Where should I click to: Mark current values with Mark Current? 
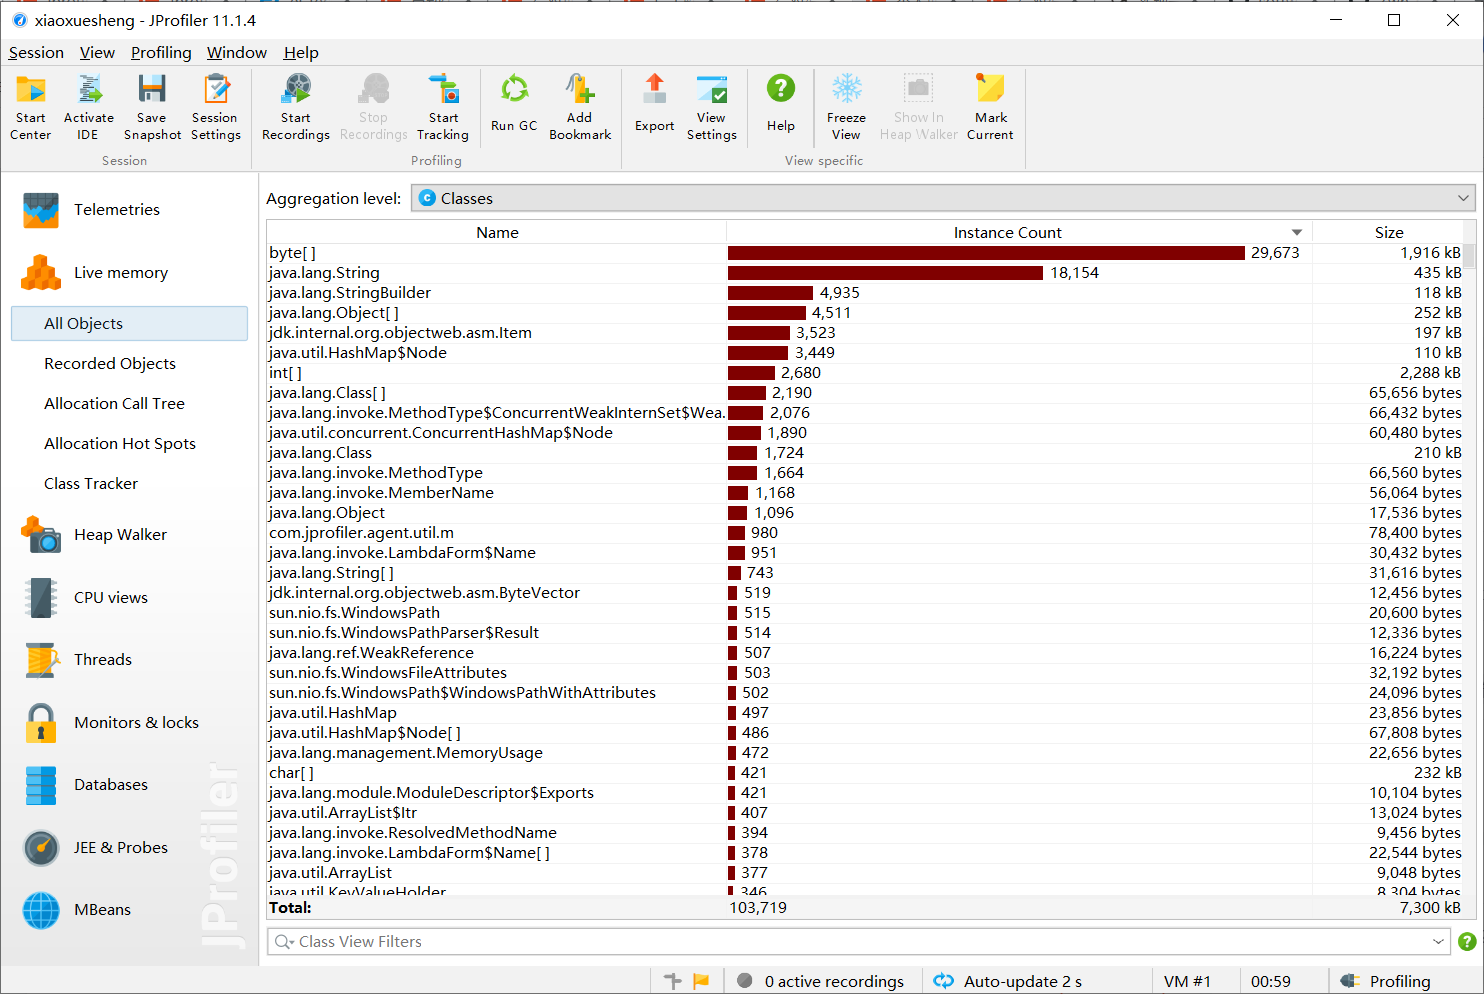pos(990,107)
